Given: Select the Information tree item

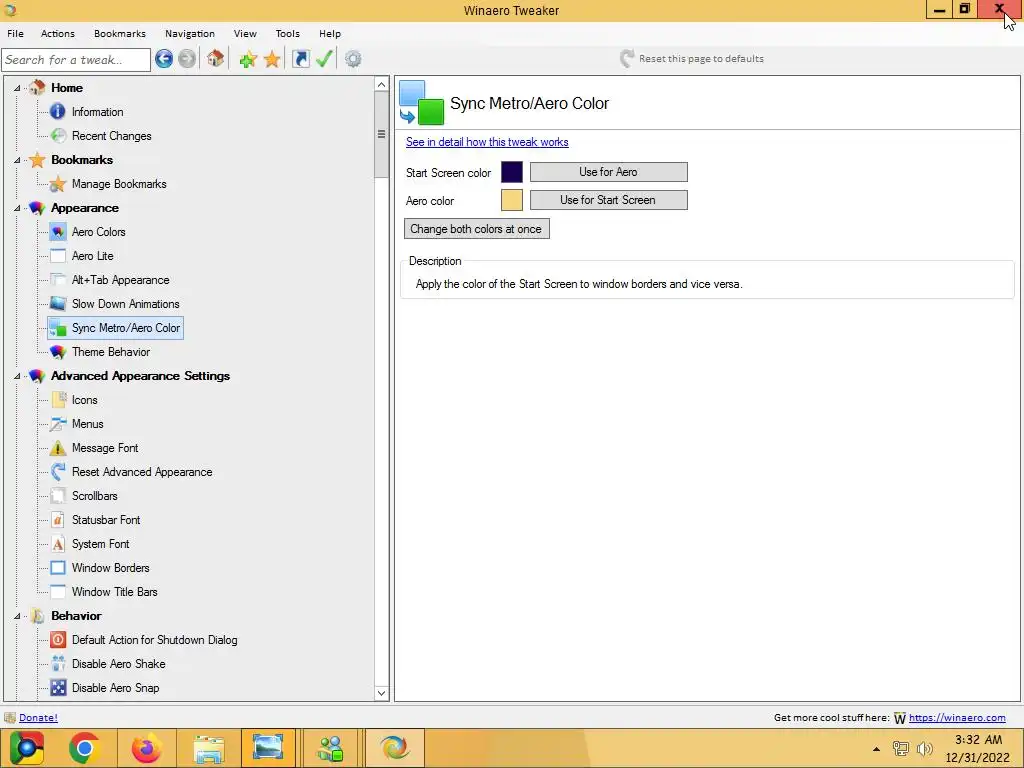Looking at the screenshot, I should tap(97, 112).
